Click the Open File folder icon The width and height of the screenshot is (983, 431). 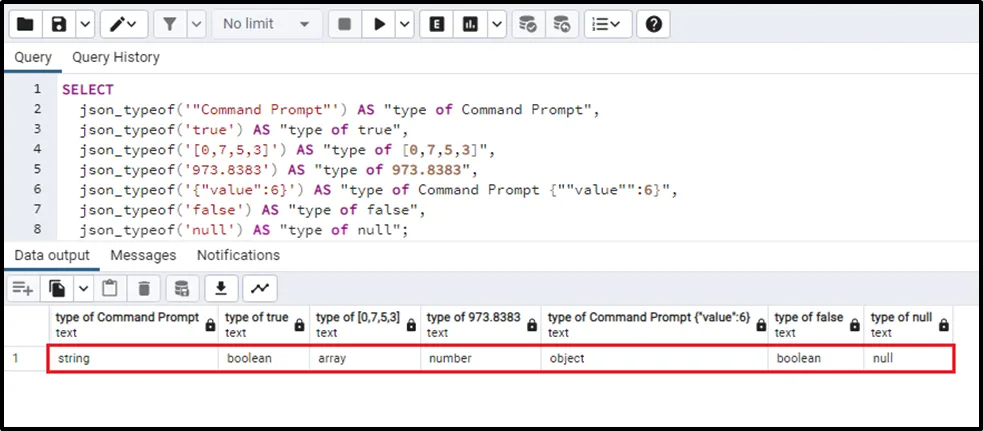[26, 24]
